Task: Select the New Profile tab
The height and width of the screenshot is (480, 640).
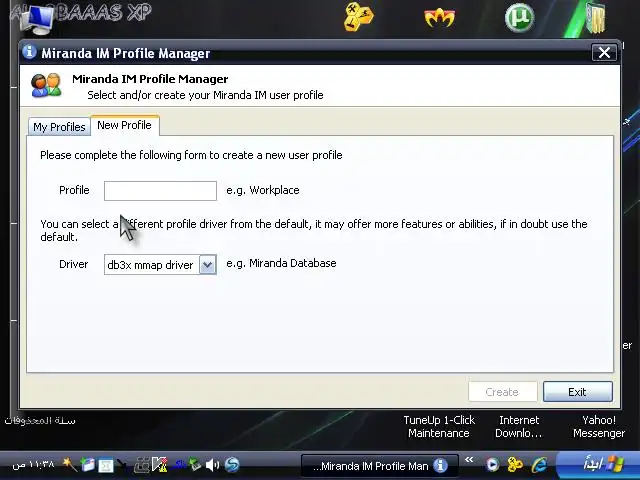Action: (124, 125)
